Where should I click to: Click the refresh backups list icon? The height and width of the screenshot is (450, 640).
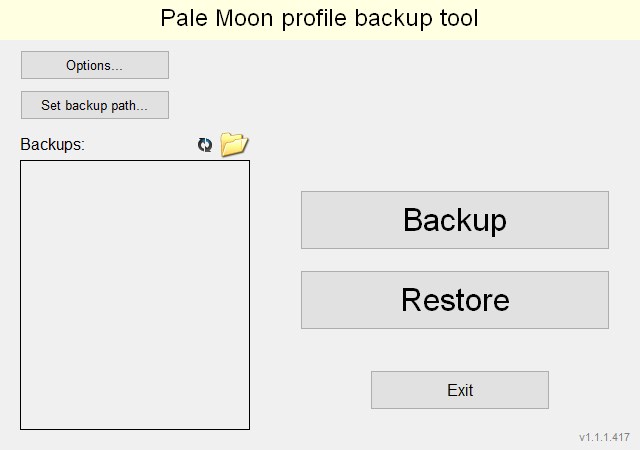pos(205,145)
